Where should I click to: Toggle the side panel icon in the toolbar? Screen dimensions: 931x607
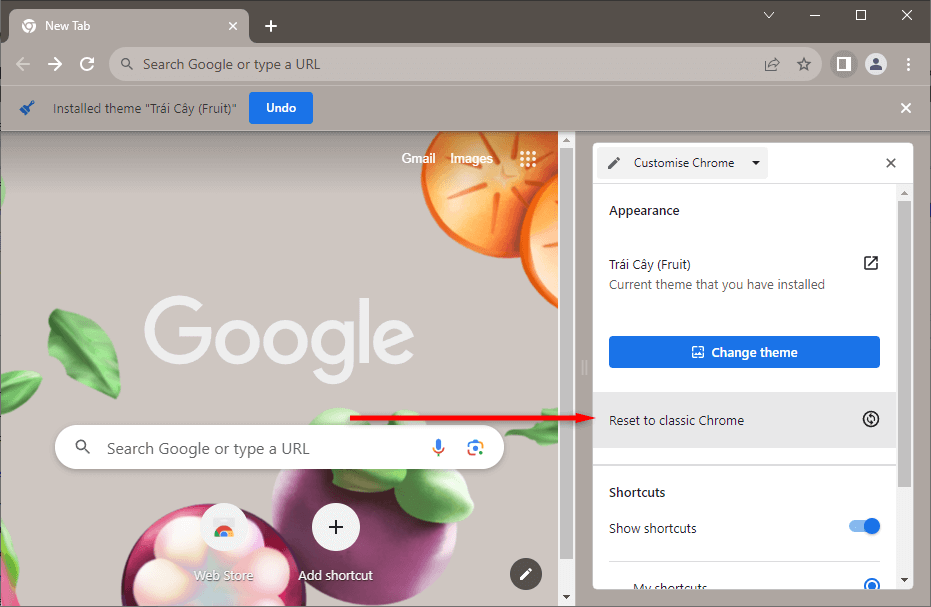point(844,64)
